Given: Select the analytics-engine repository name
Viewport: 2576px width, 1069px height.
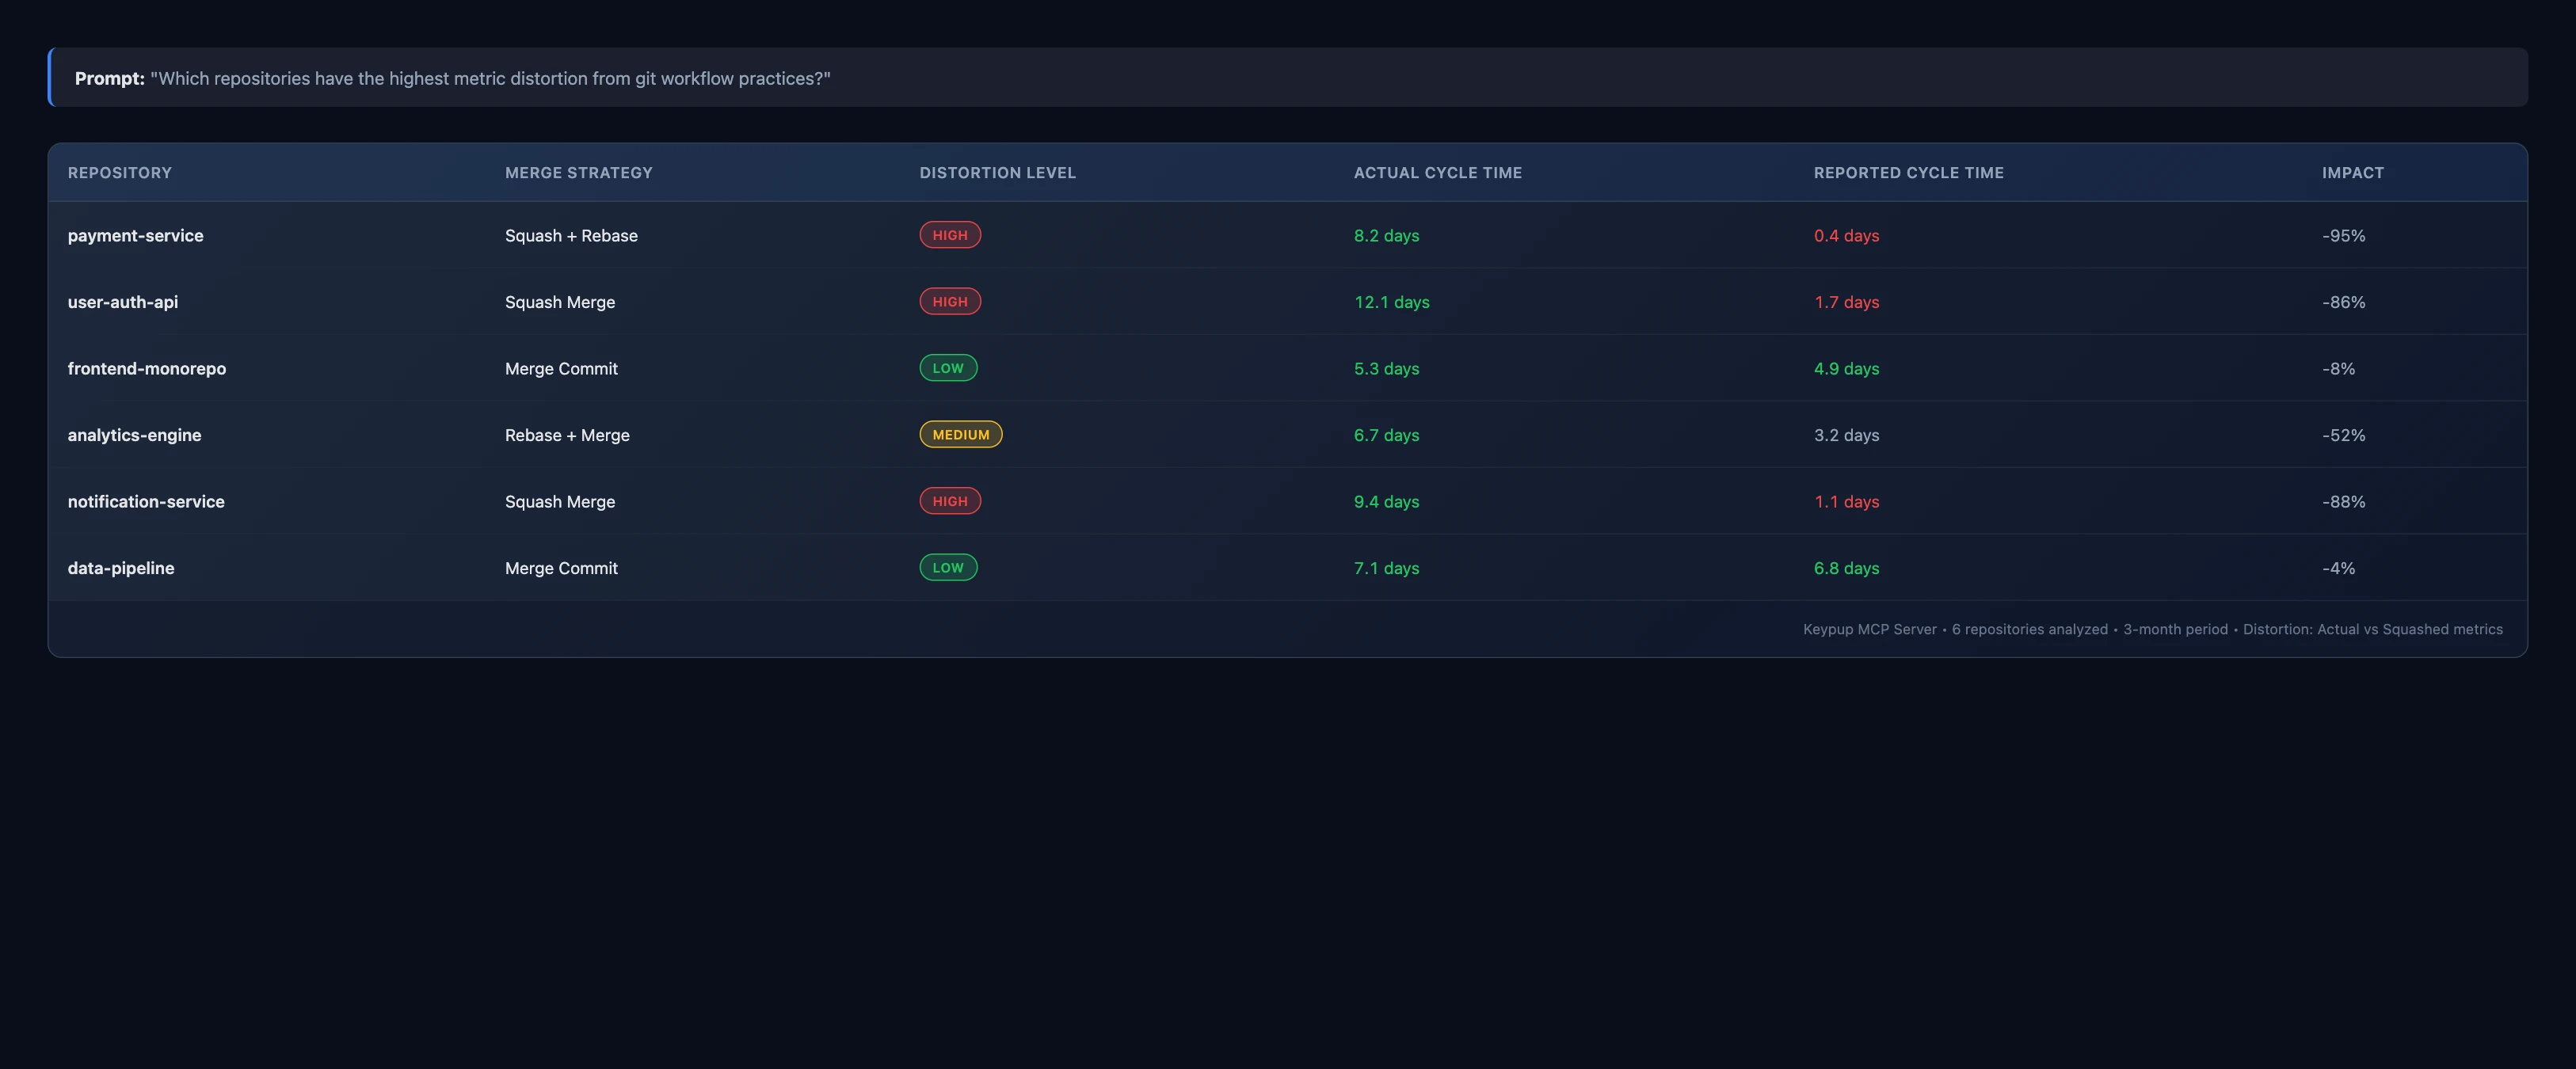Looking at the screenshot, I should tap(135, 435).
